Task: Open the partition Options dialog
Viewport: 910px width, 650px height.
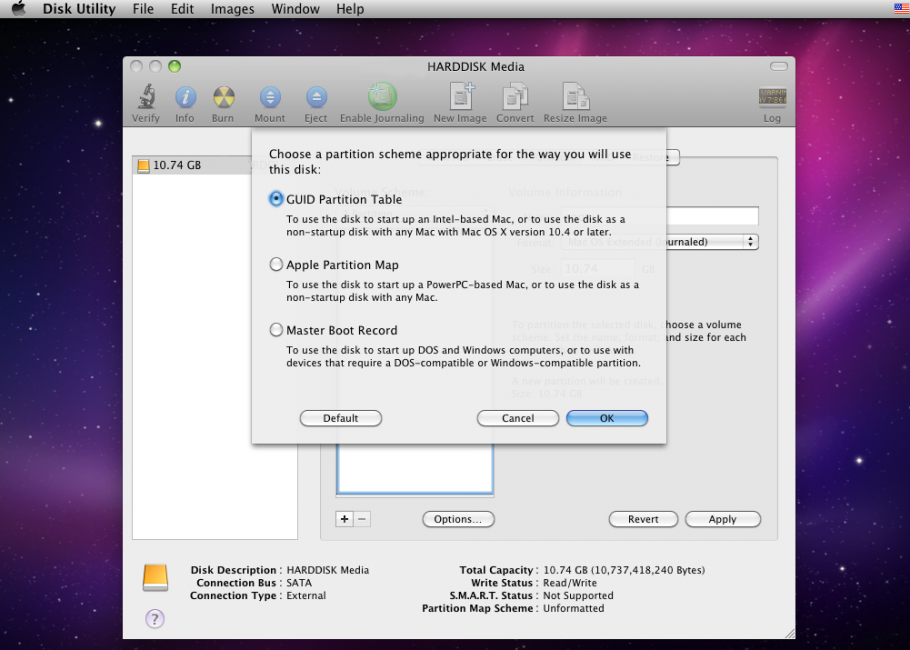Action: 458,519
